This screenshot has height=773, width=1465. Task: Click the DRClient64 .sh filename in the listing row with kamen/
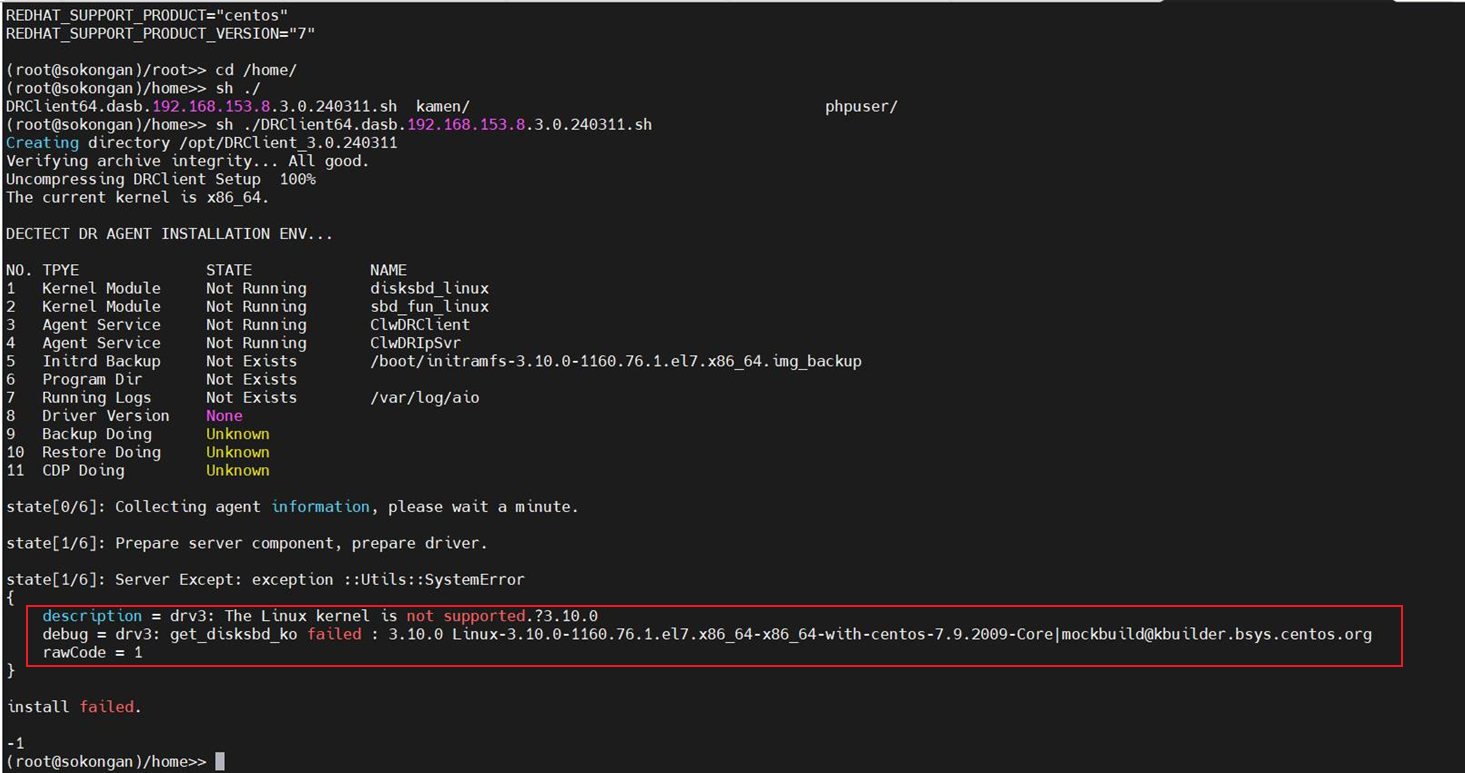202,106
